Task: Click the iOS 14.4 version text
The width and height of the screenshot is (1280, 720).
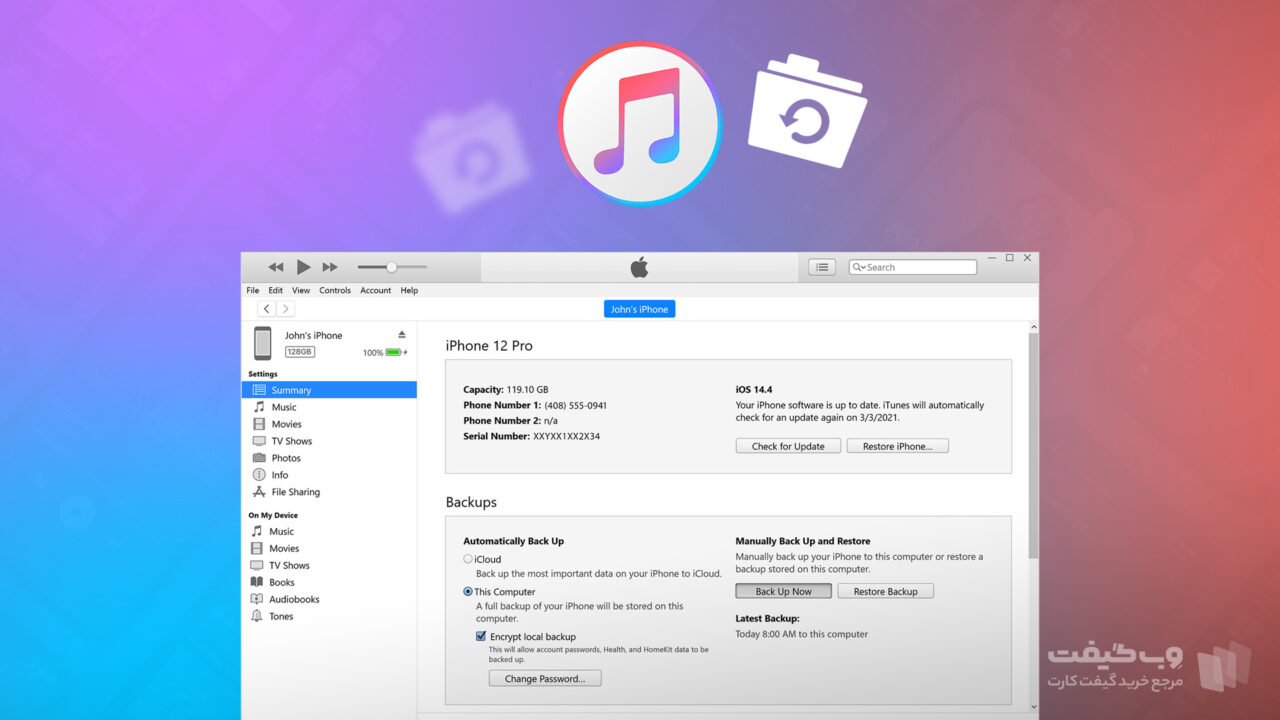Action: [x=754, y=389]
